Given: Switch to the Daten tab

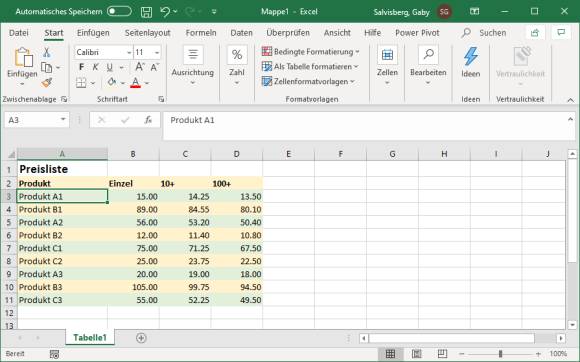Looking at the screenshot, I should click(242, 33).
